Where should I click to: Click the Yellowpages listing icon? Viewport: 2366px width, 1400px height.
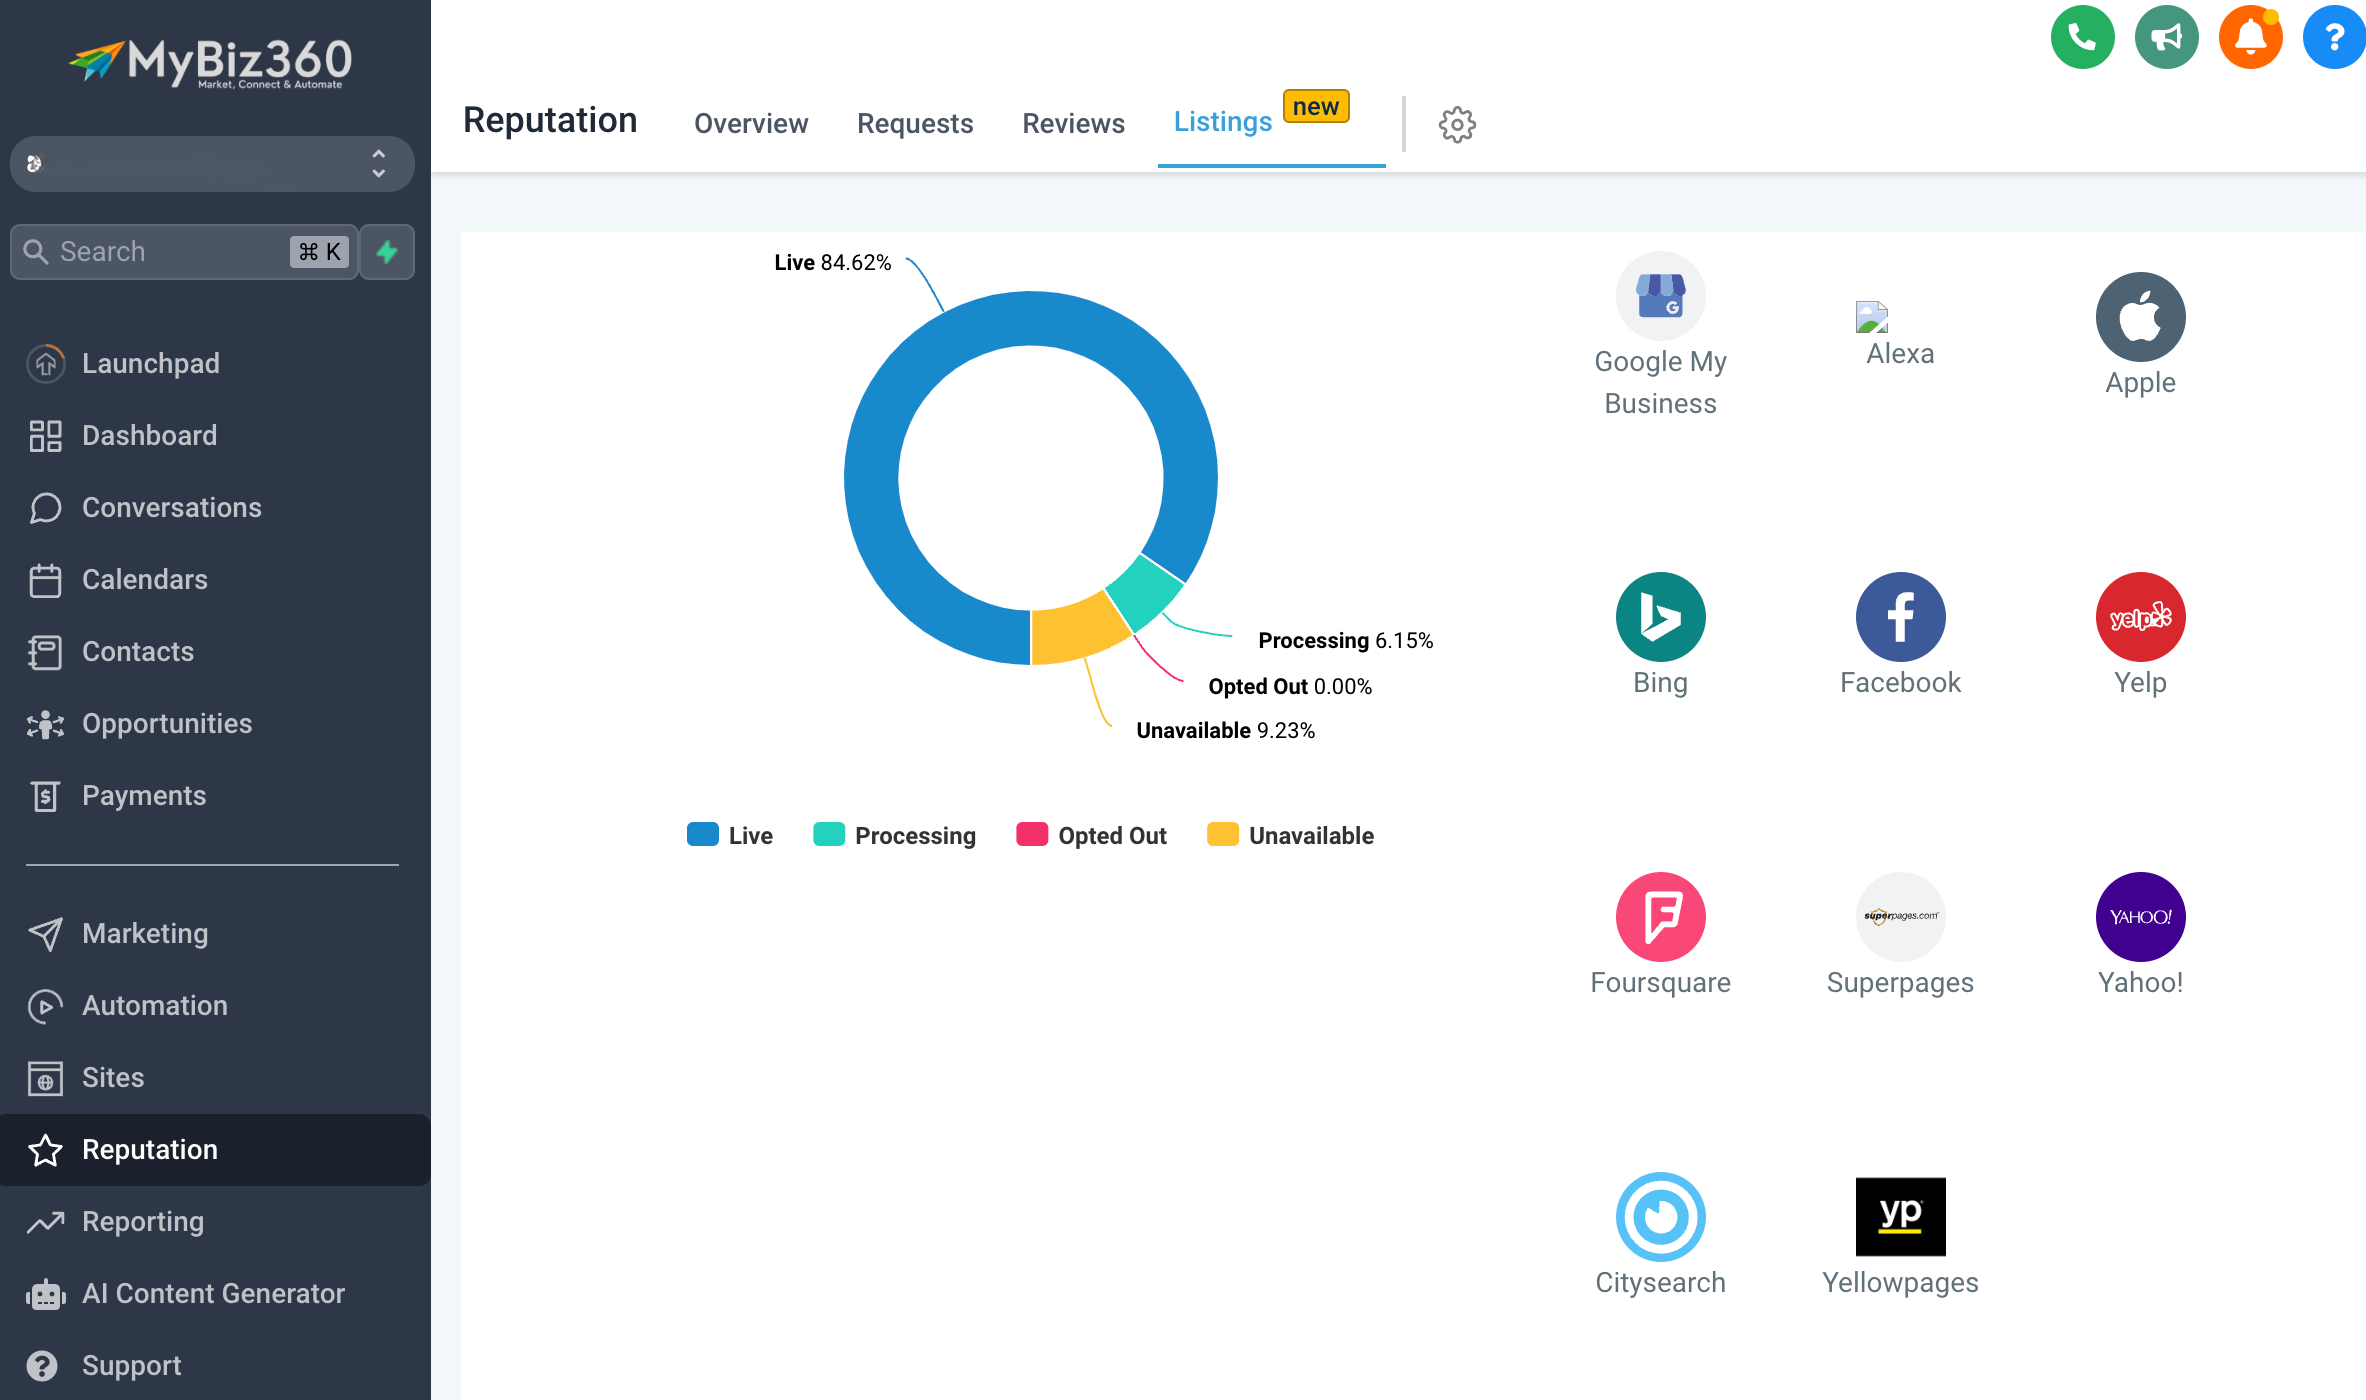(1900, 1217)
